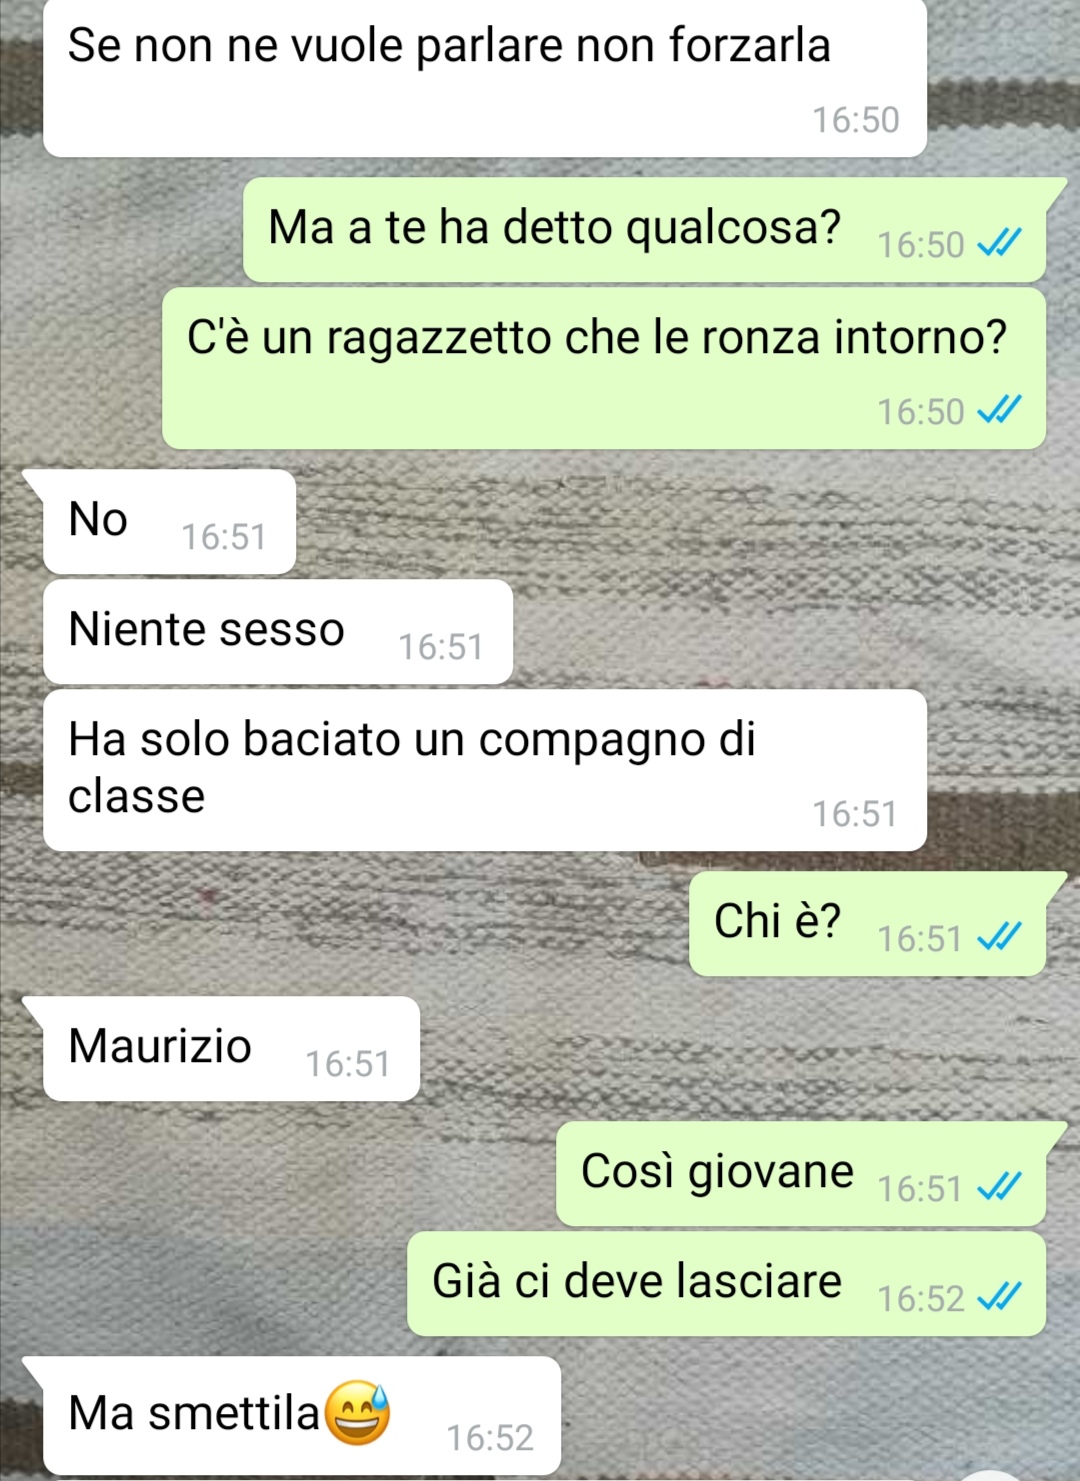
Task: Tap the read ticks on "Ma a te ha detto qualcosa?"
Action: (x=999, y=243)
